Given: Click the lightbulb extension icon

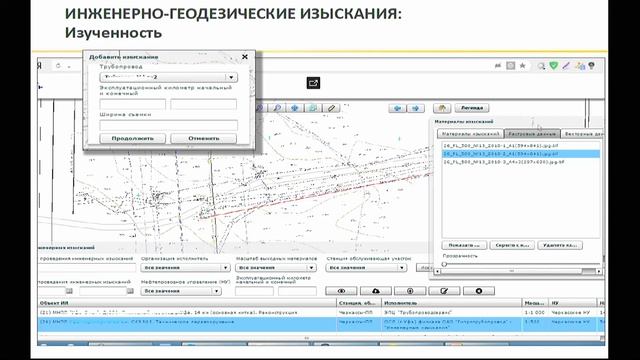Looking at the screenshot, I should pos(591,65).
